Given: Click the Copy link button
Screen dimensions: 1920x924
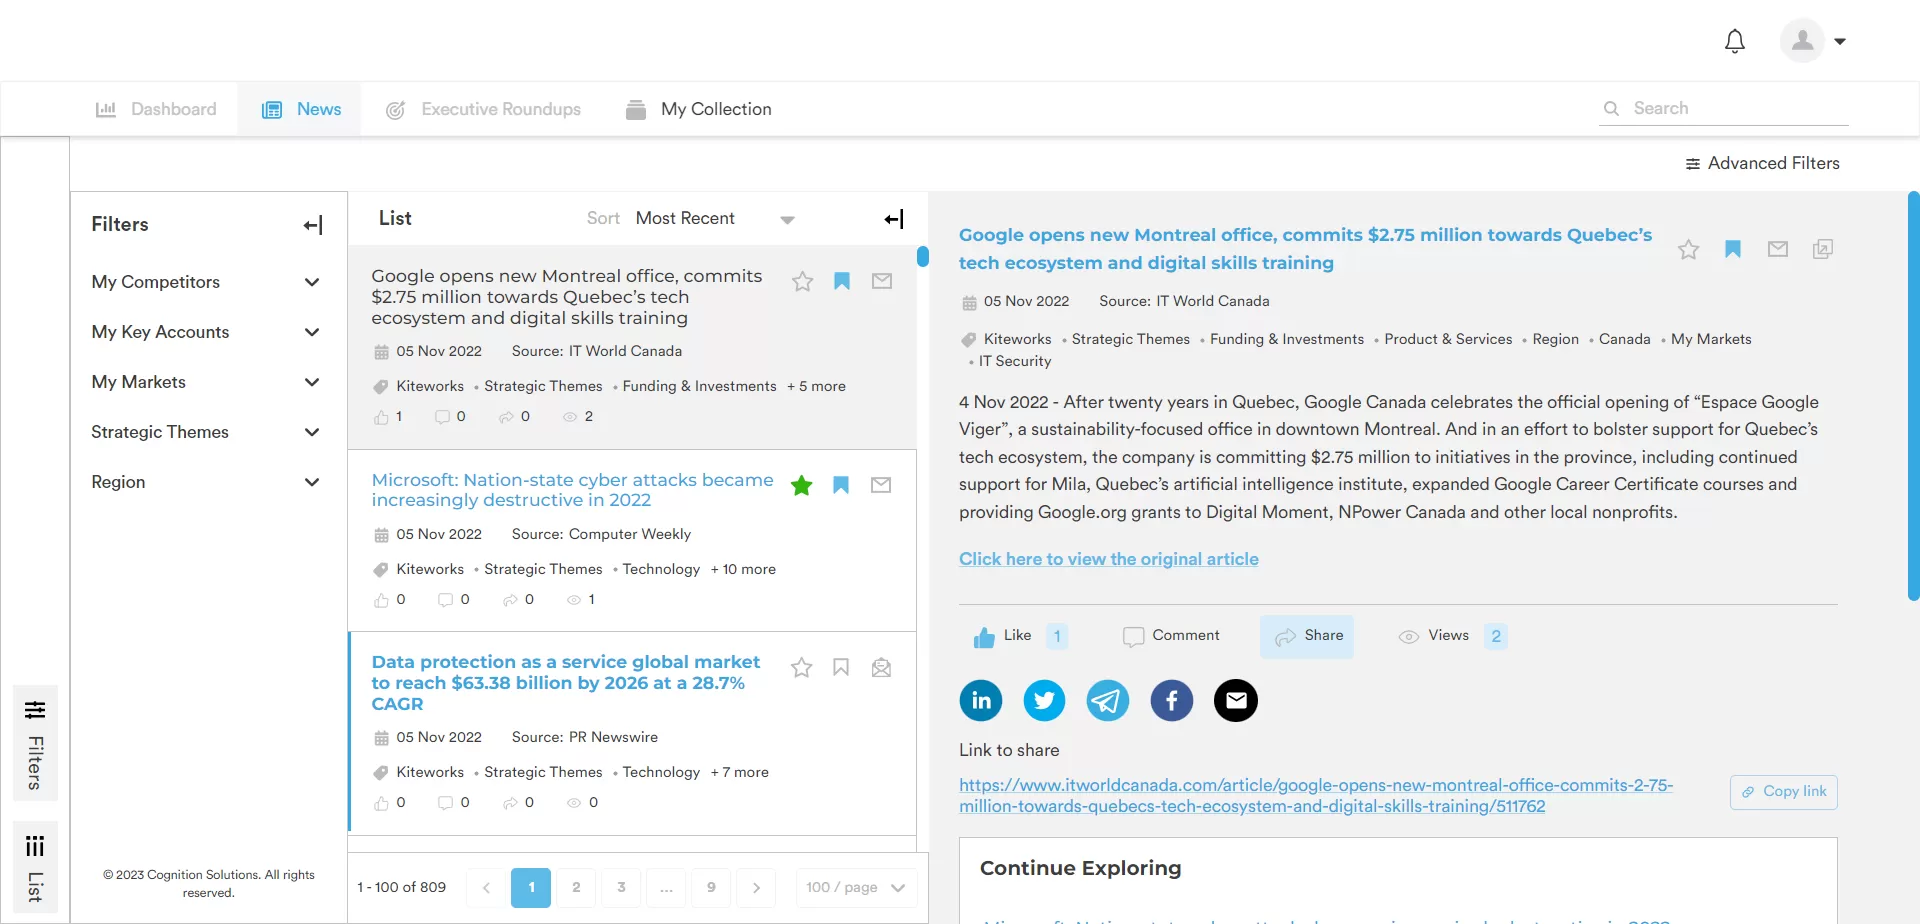Looking at the screenshot, I should click(1784, 792).
